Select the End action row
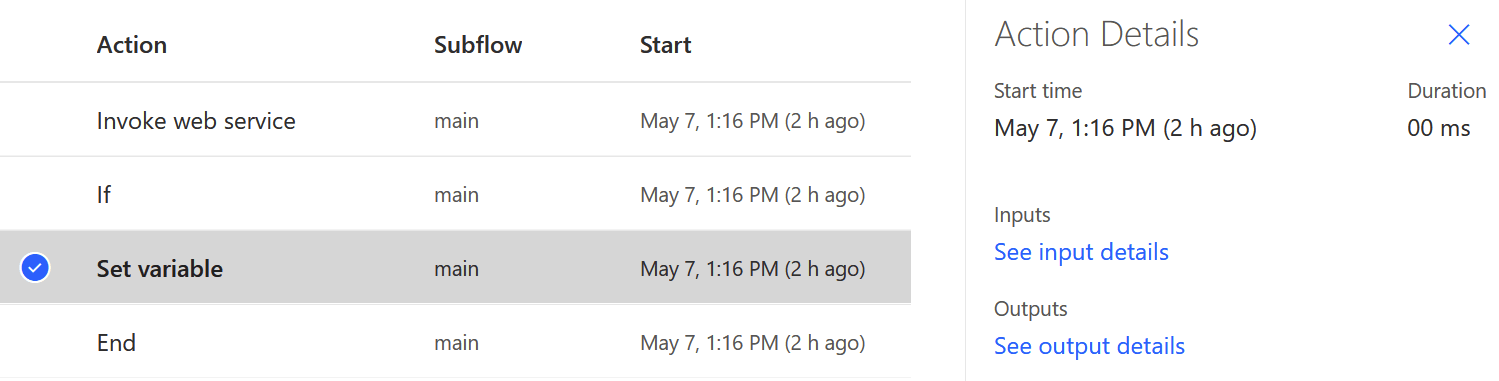 coord(455,343)
